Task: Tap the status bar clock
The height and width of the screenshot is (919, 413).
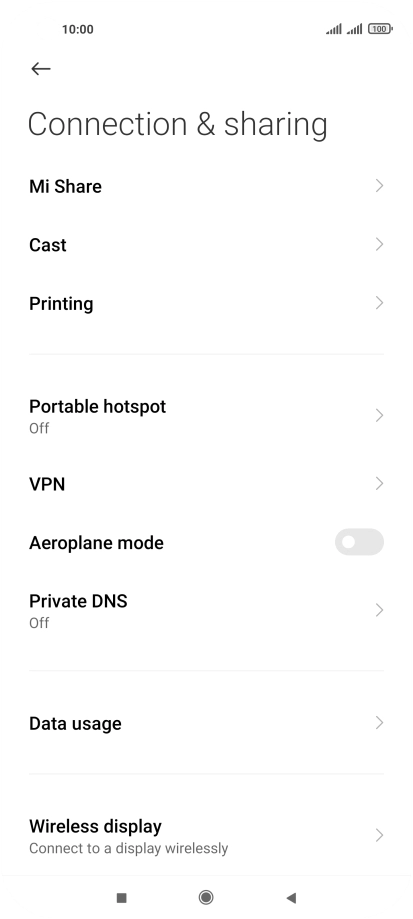Action: [77, 29]
